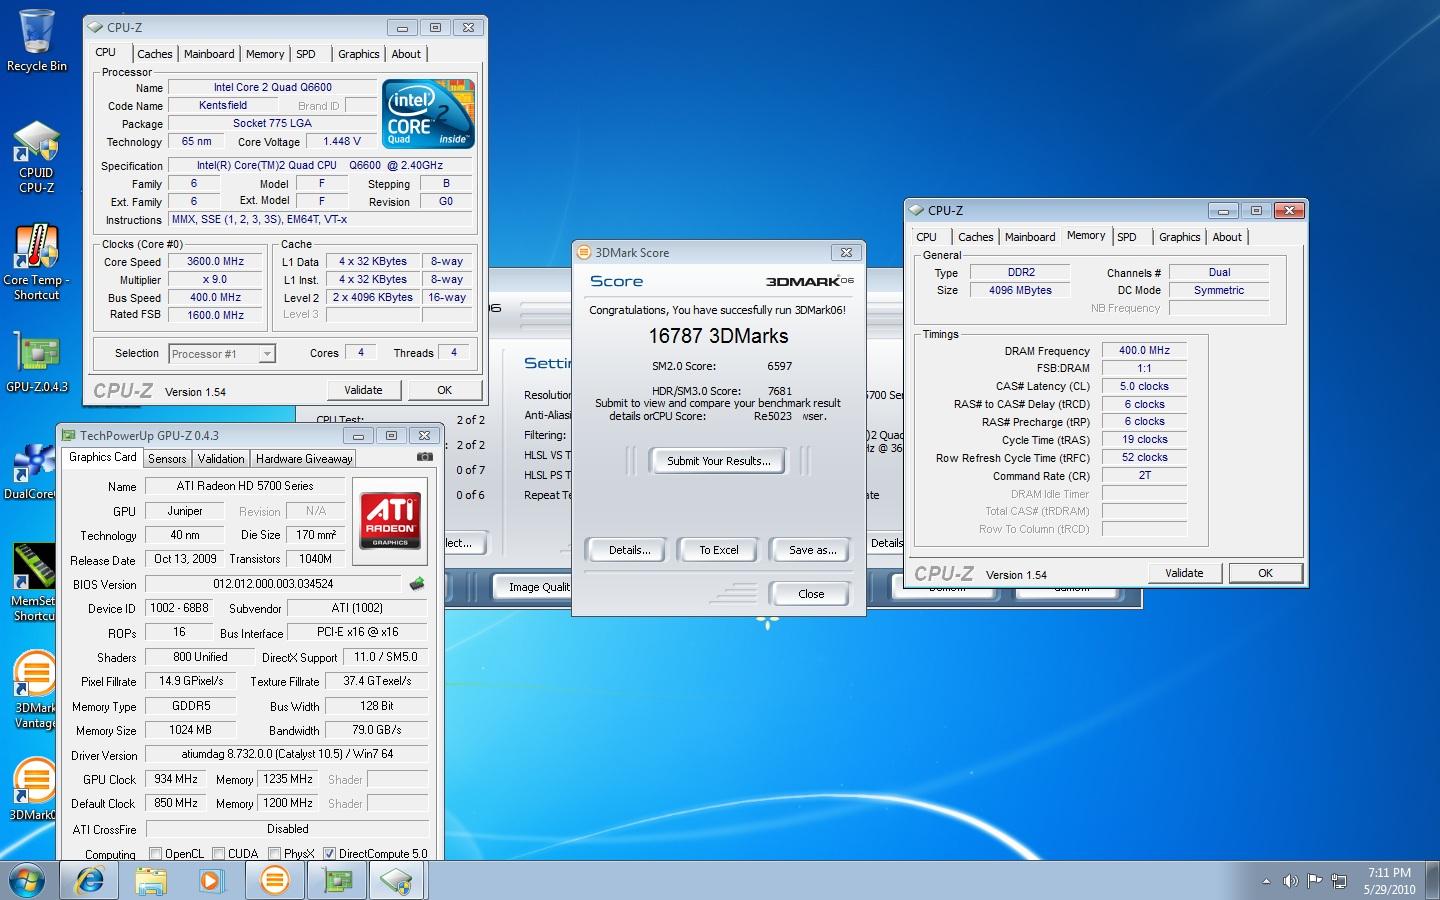Image resolution: width=1440 pixels, height=900 pixels.
Task: Open Windows Explorer from the taskbar
Action: click(151, 881)
